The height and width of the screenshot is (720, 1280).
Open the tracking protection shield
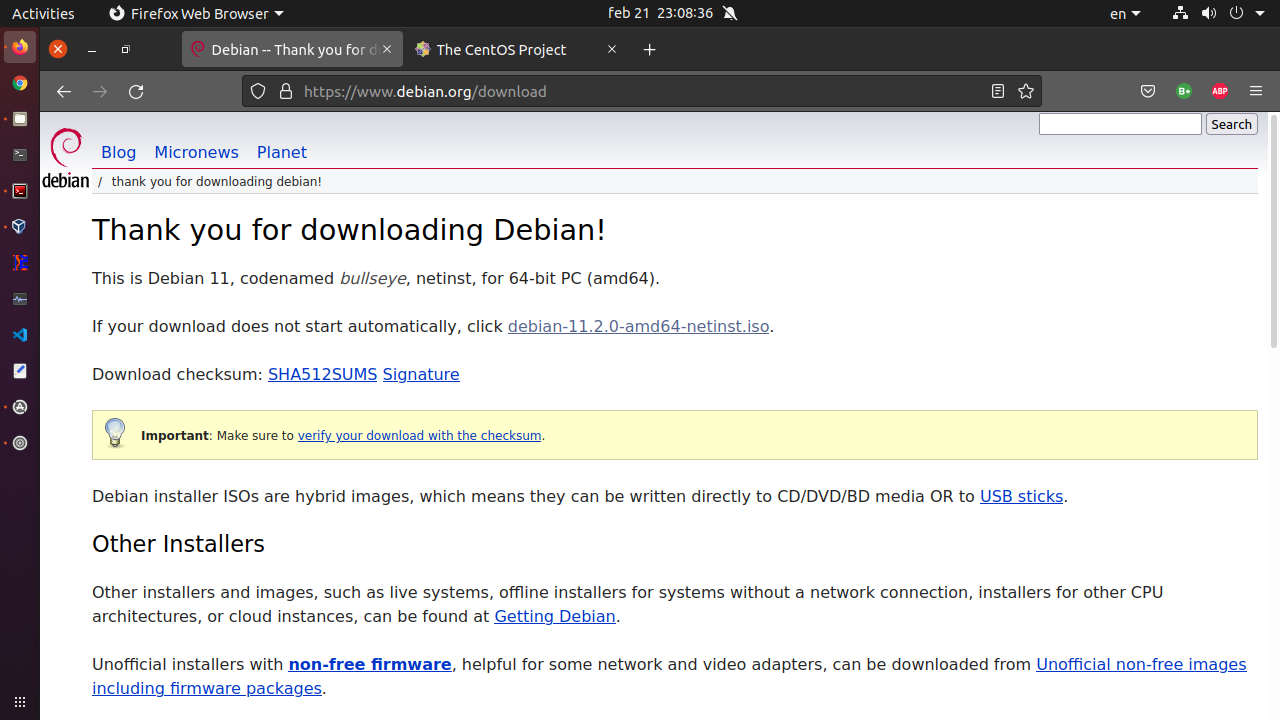(x=258, y=91)
